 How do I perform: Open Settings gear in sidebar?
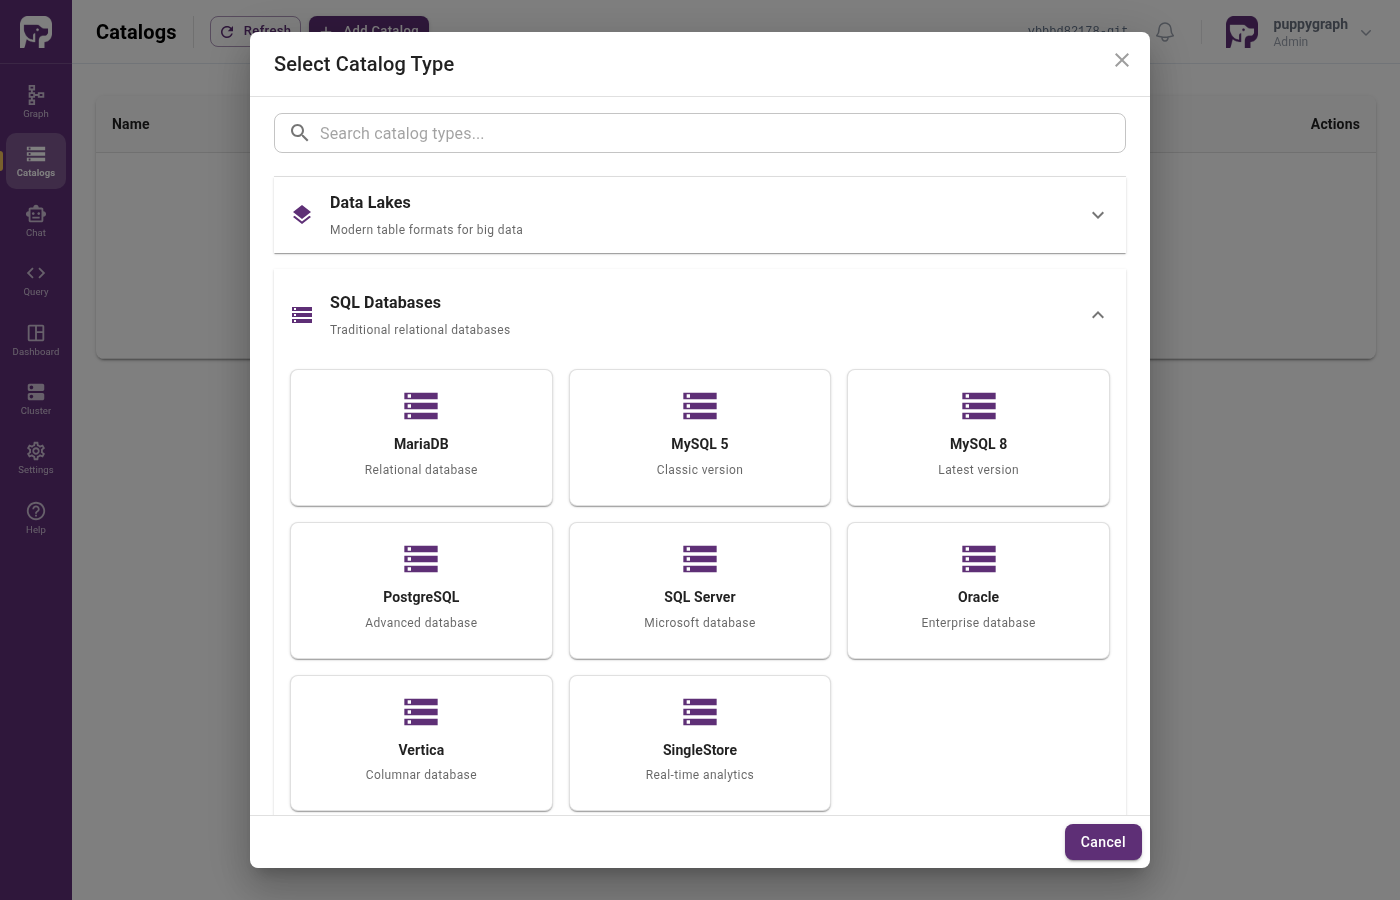(x=36, y=459)
